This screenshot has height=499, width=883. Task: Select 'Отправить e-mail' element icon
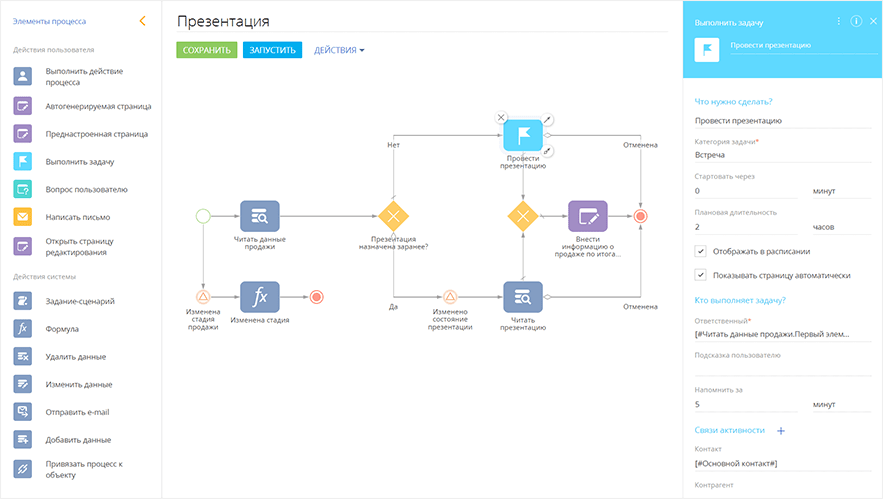(23, 412)
